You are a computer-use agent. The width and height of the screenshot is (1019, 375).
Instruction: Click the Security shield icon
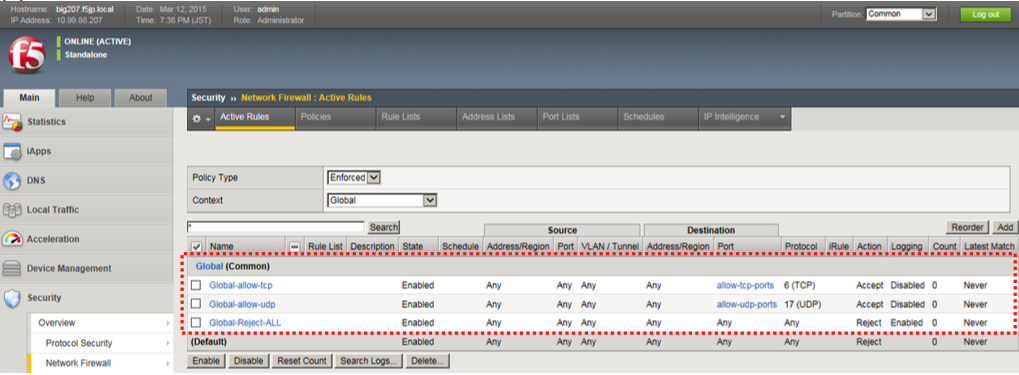click(13, 298)
